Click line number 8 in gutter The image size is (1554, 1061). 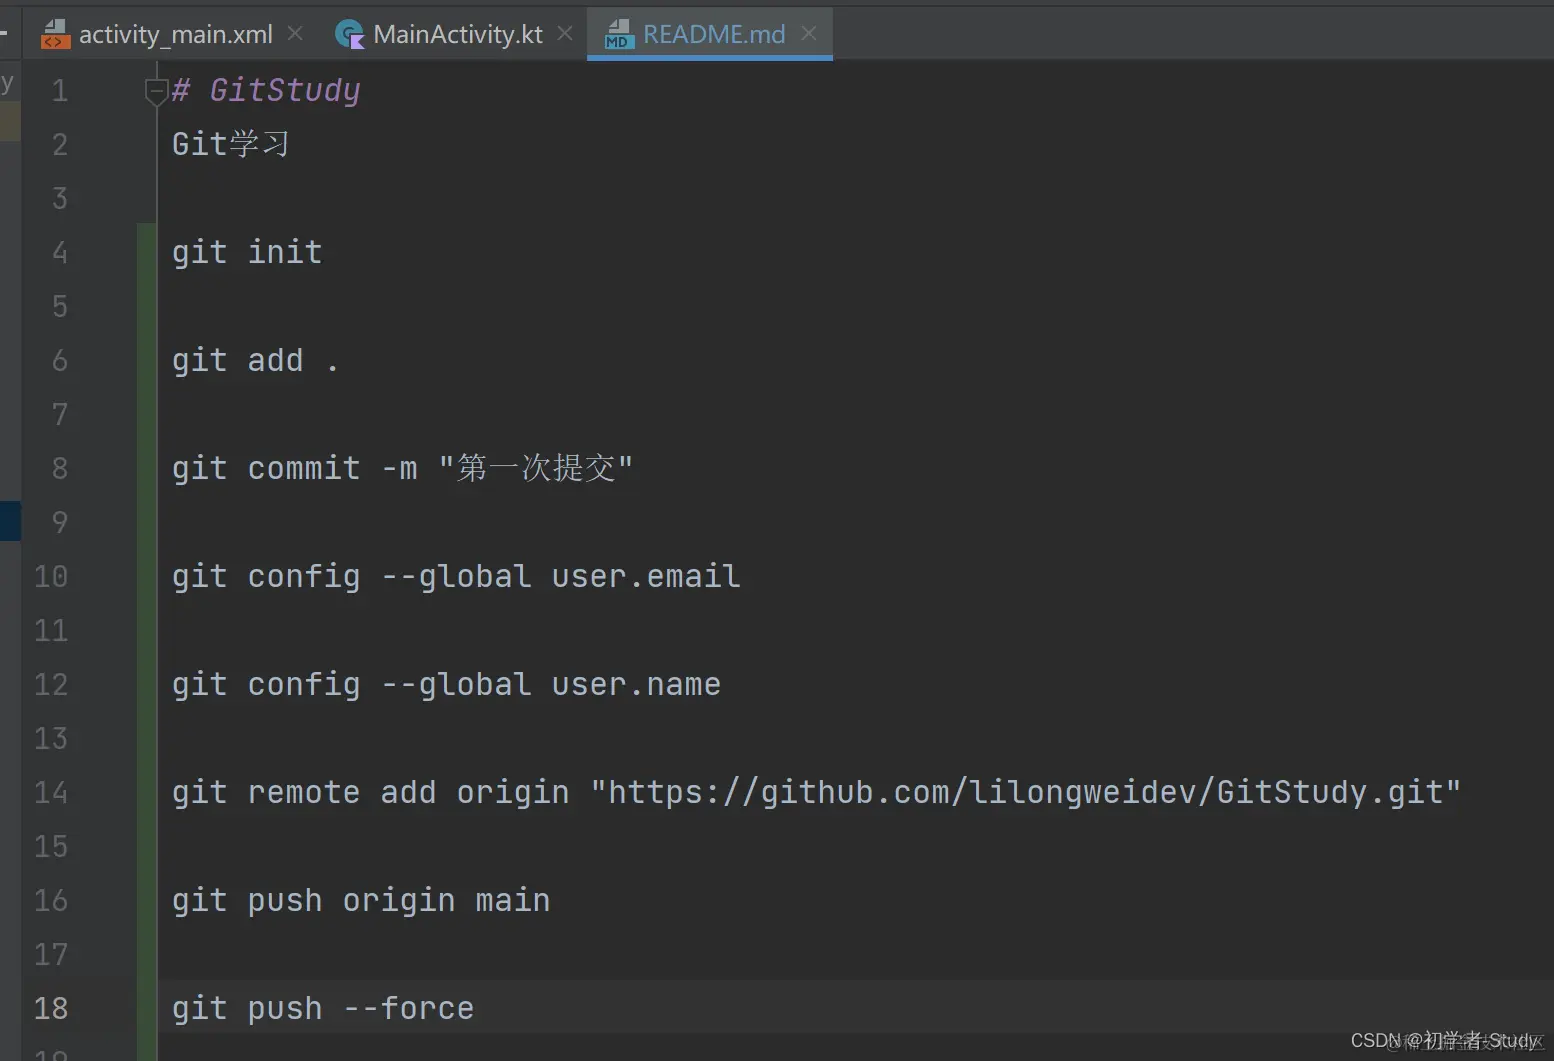[x=60, y=468]
